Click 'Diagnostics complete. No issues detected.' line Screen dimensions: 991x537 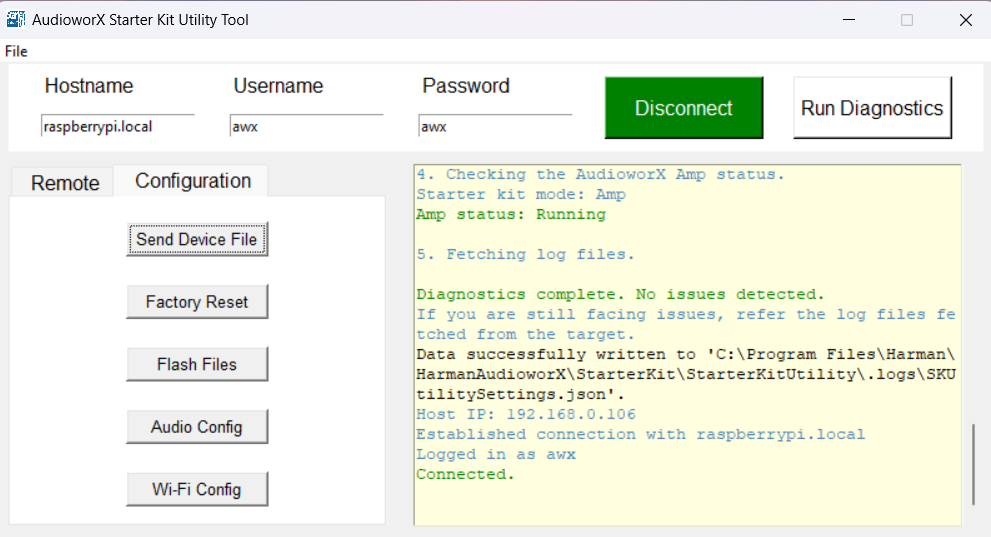coord(620,294)
